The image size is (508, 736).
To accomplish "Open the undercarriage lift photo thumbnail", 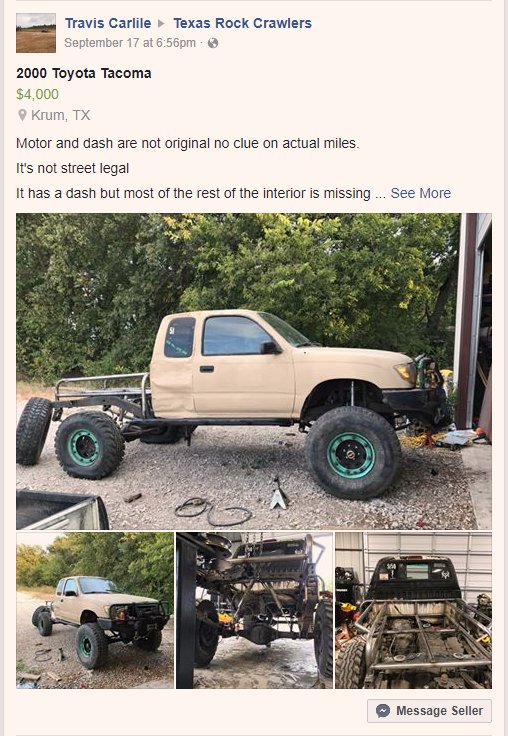I will click(254, 610).
